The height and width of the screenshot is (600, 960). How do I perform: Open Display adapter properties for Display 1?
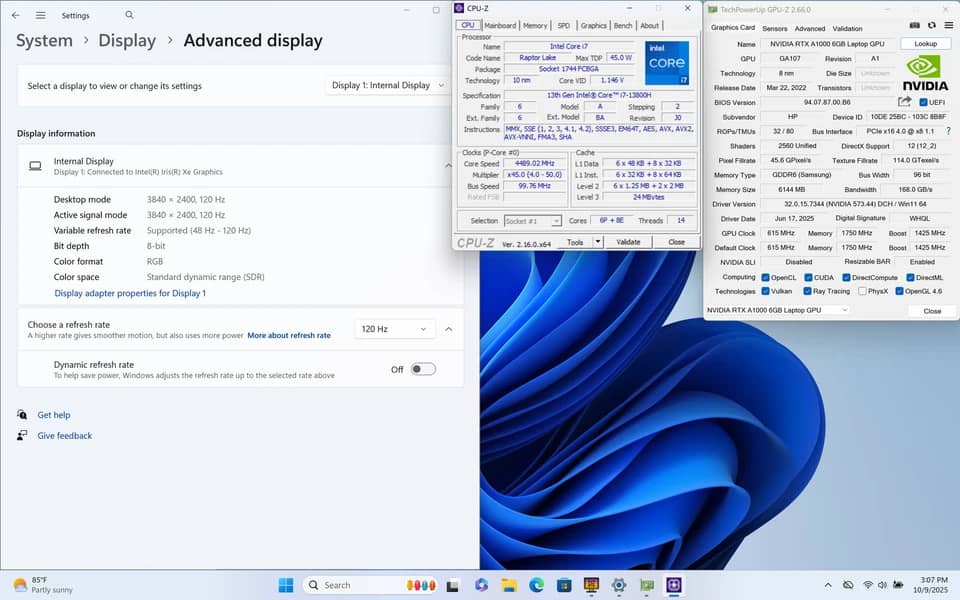[x=130, y=293]
